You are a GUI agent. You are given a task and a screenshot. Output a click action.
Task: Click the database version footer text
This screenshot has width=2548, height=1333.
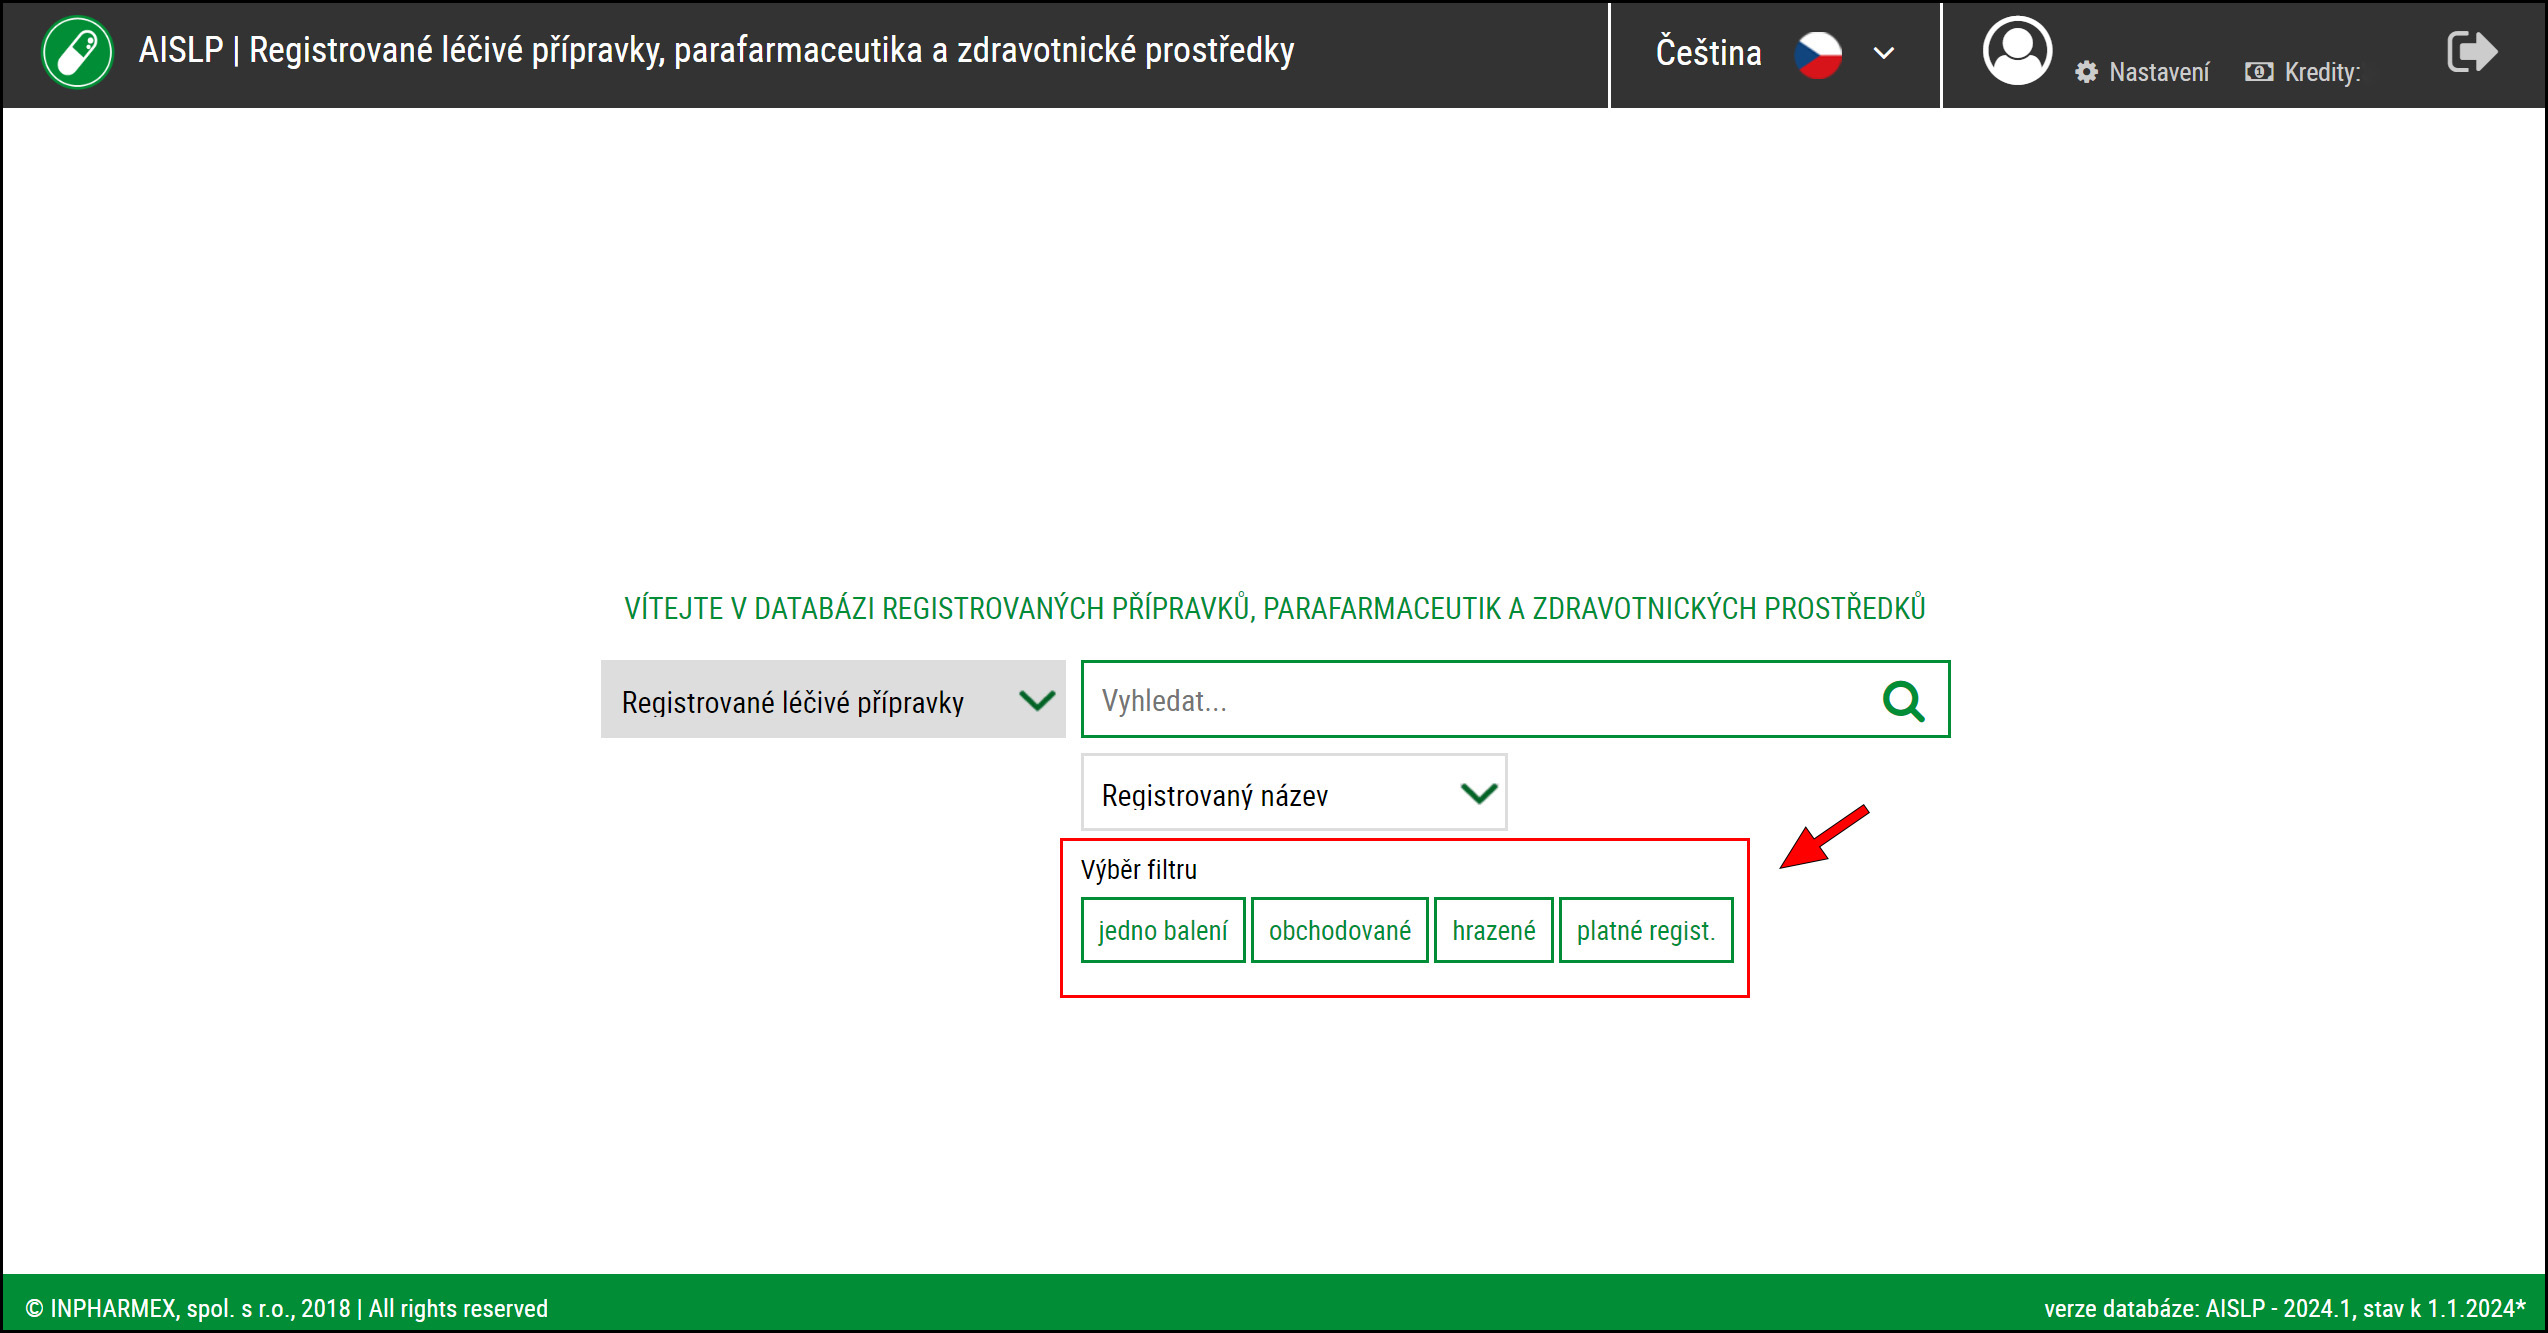[2285, 1308]
